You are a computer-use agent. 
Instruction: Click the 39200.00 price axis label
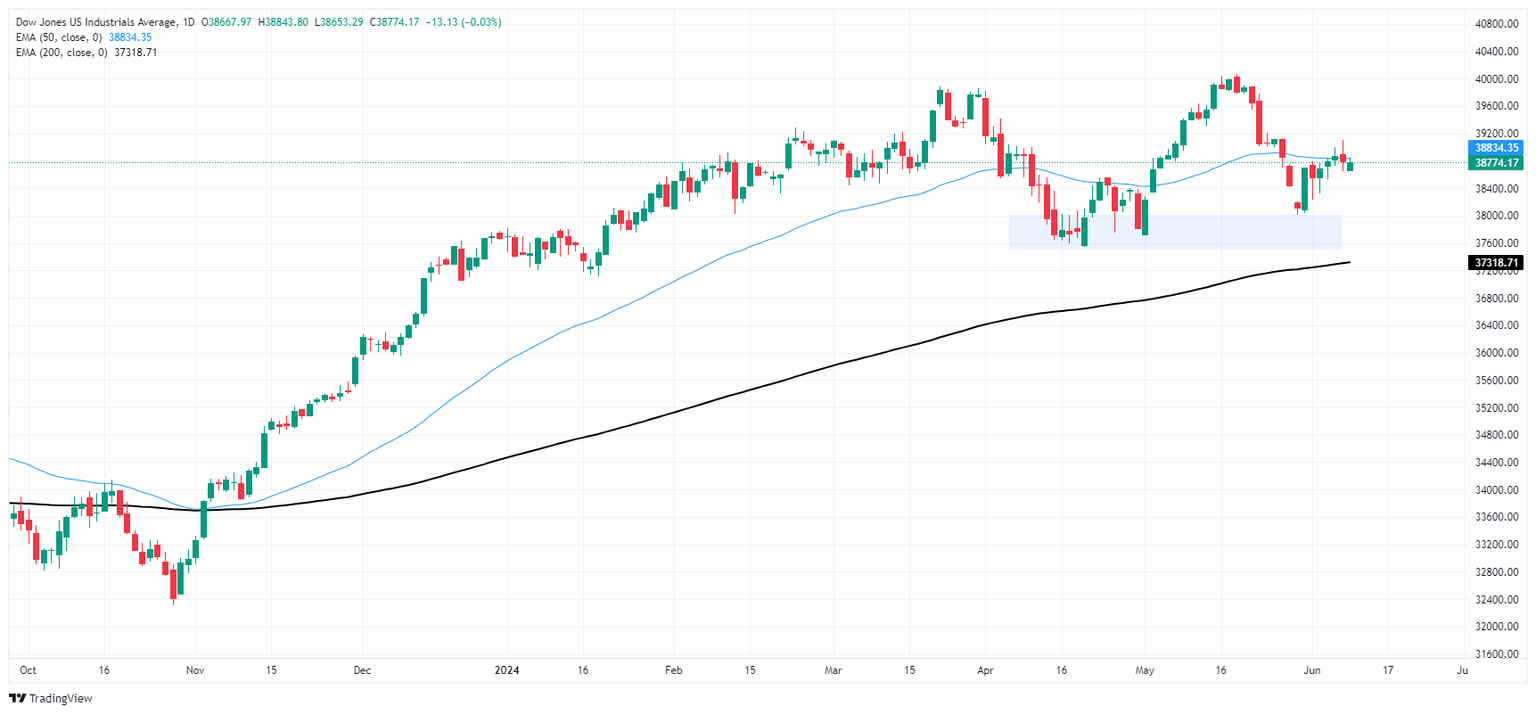[x=1497, y=133]
